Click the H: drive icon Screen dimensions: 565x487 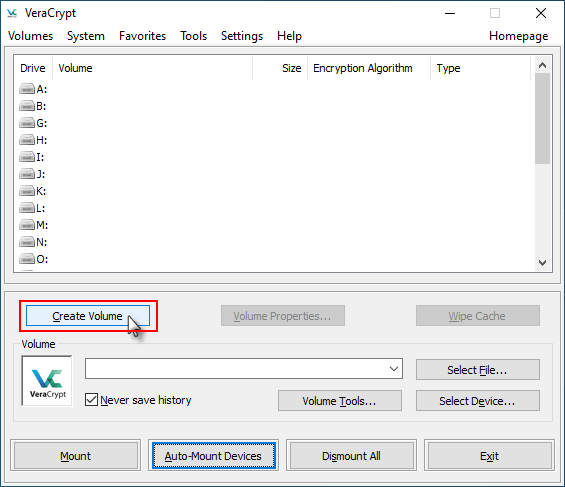click(27, 140)
